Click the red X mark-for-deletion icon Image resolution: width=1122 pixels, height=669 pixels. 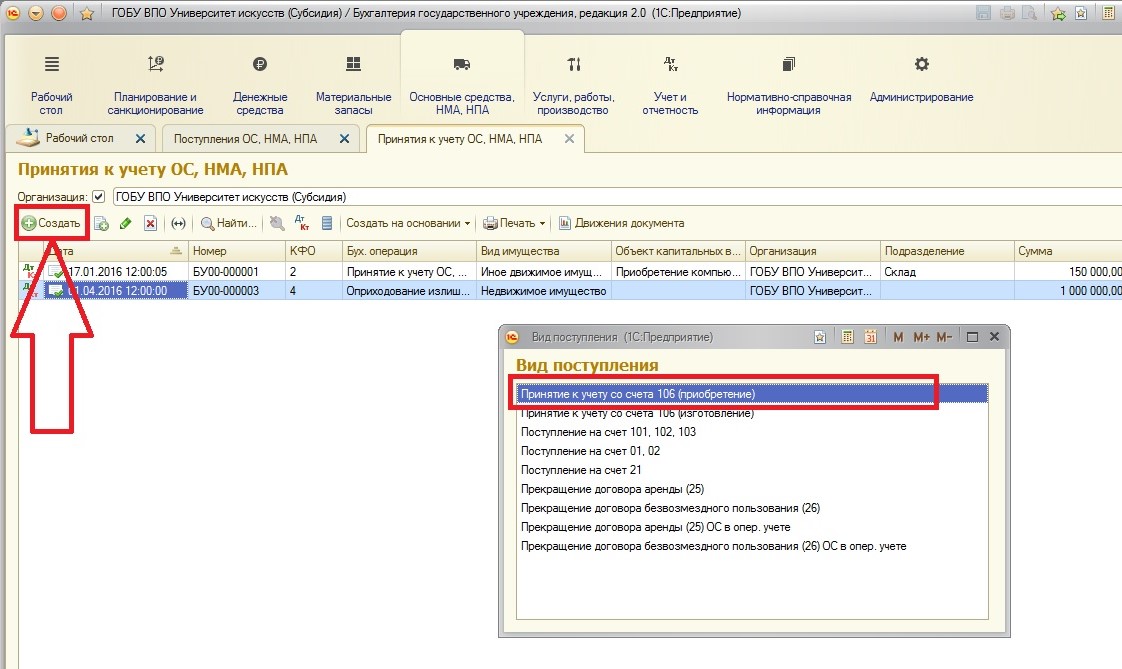tap(150, 224)
